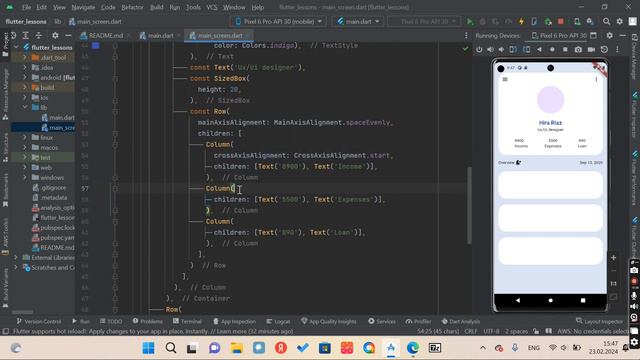The width and height of the screenshot is (640, 360).
Task: Run the app with the green play button
Action: [470, 21]
